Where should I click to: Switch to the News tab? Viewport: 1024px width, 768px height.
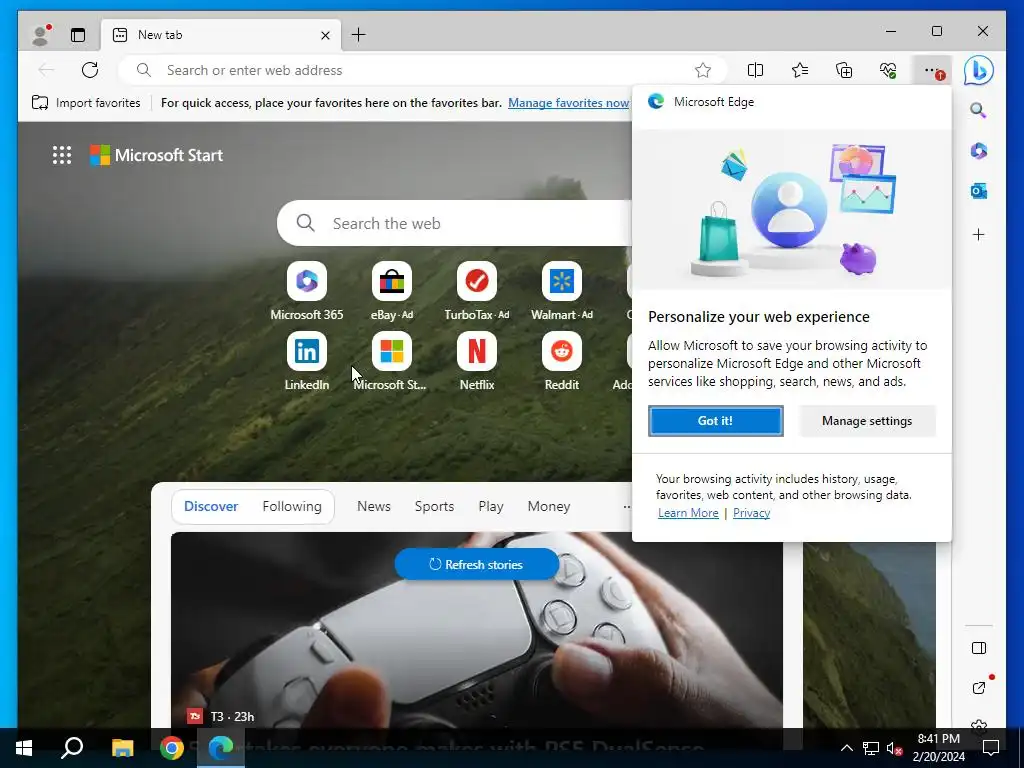click(x=374, y=506)
